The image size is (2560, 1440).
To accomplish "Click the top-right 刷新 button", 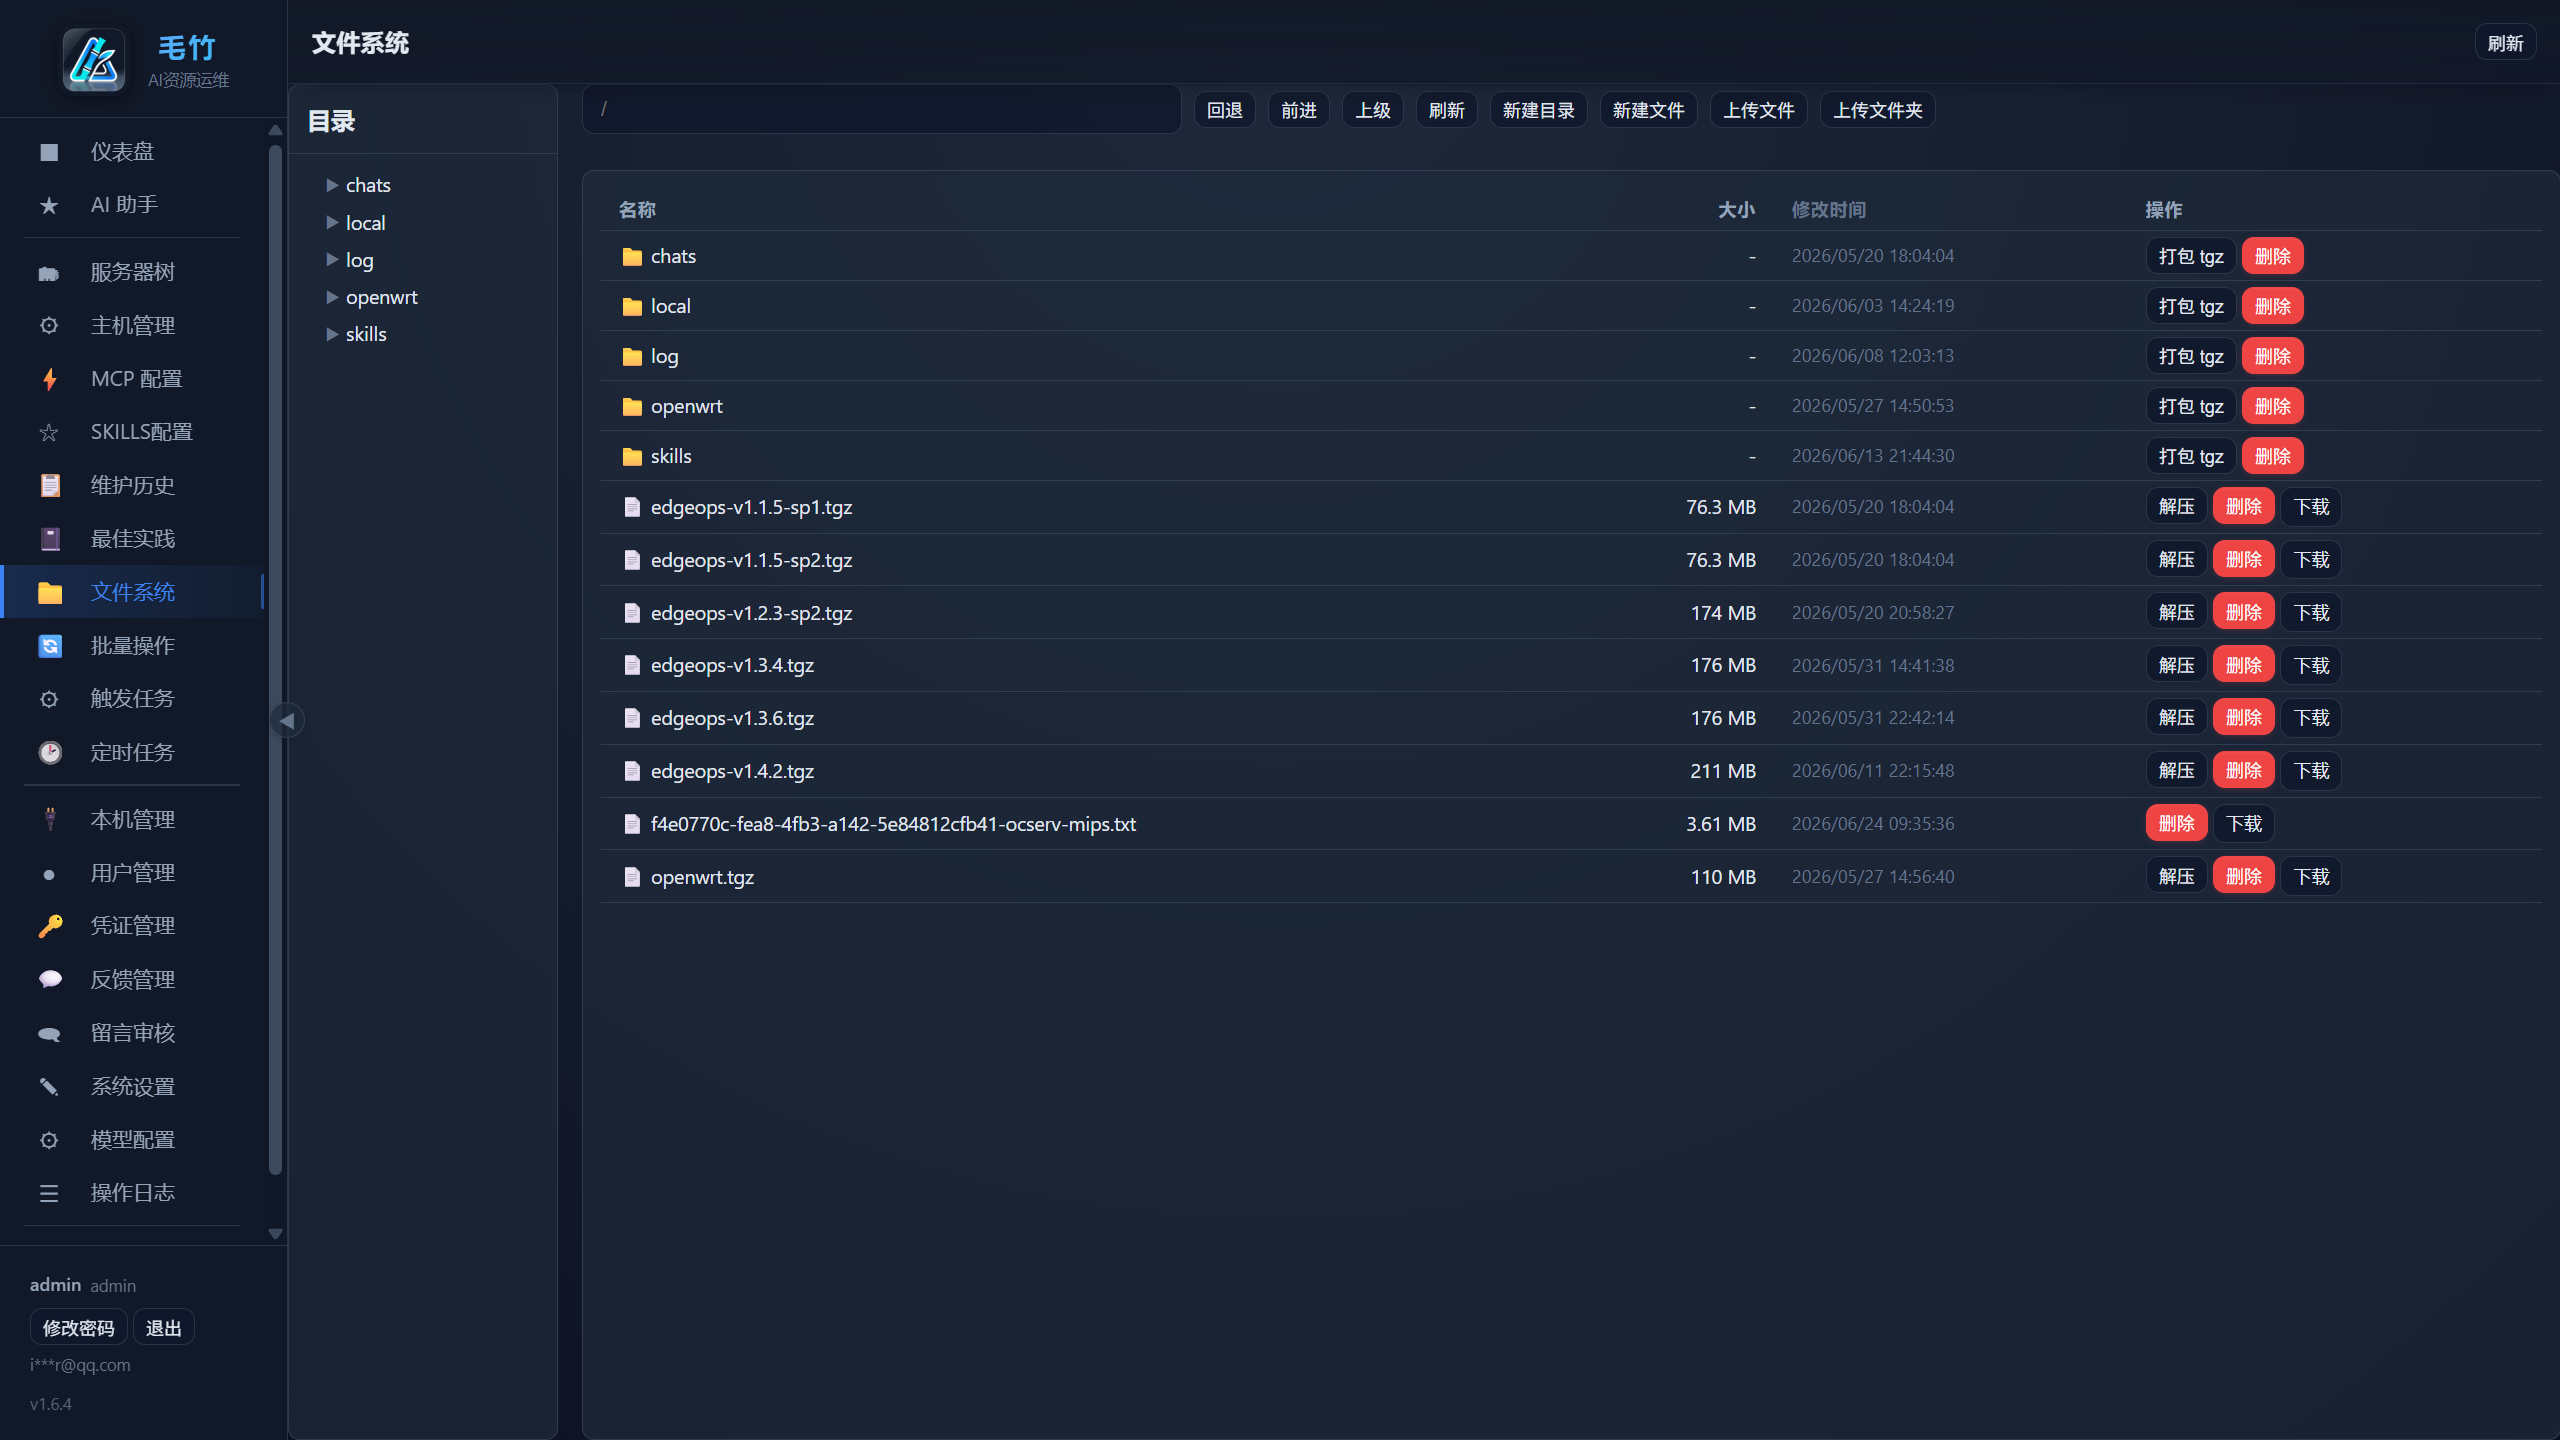I will [2506, 43].
